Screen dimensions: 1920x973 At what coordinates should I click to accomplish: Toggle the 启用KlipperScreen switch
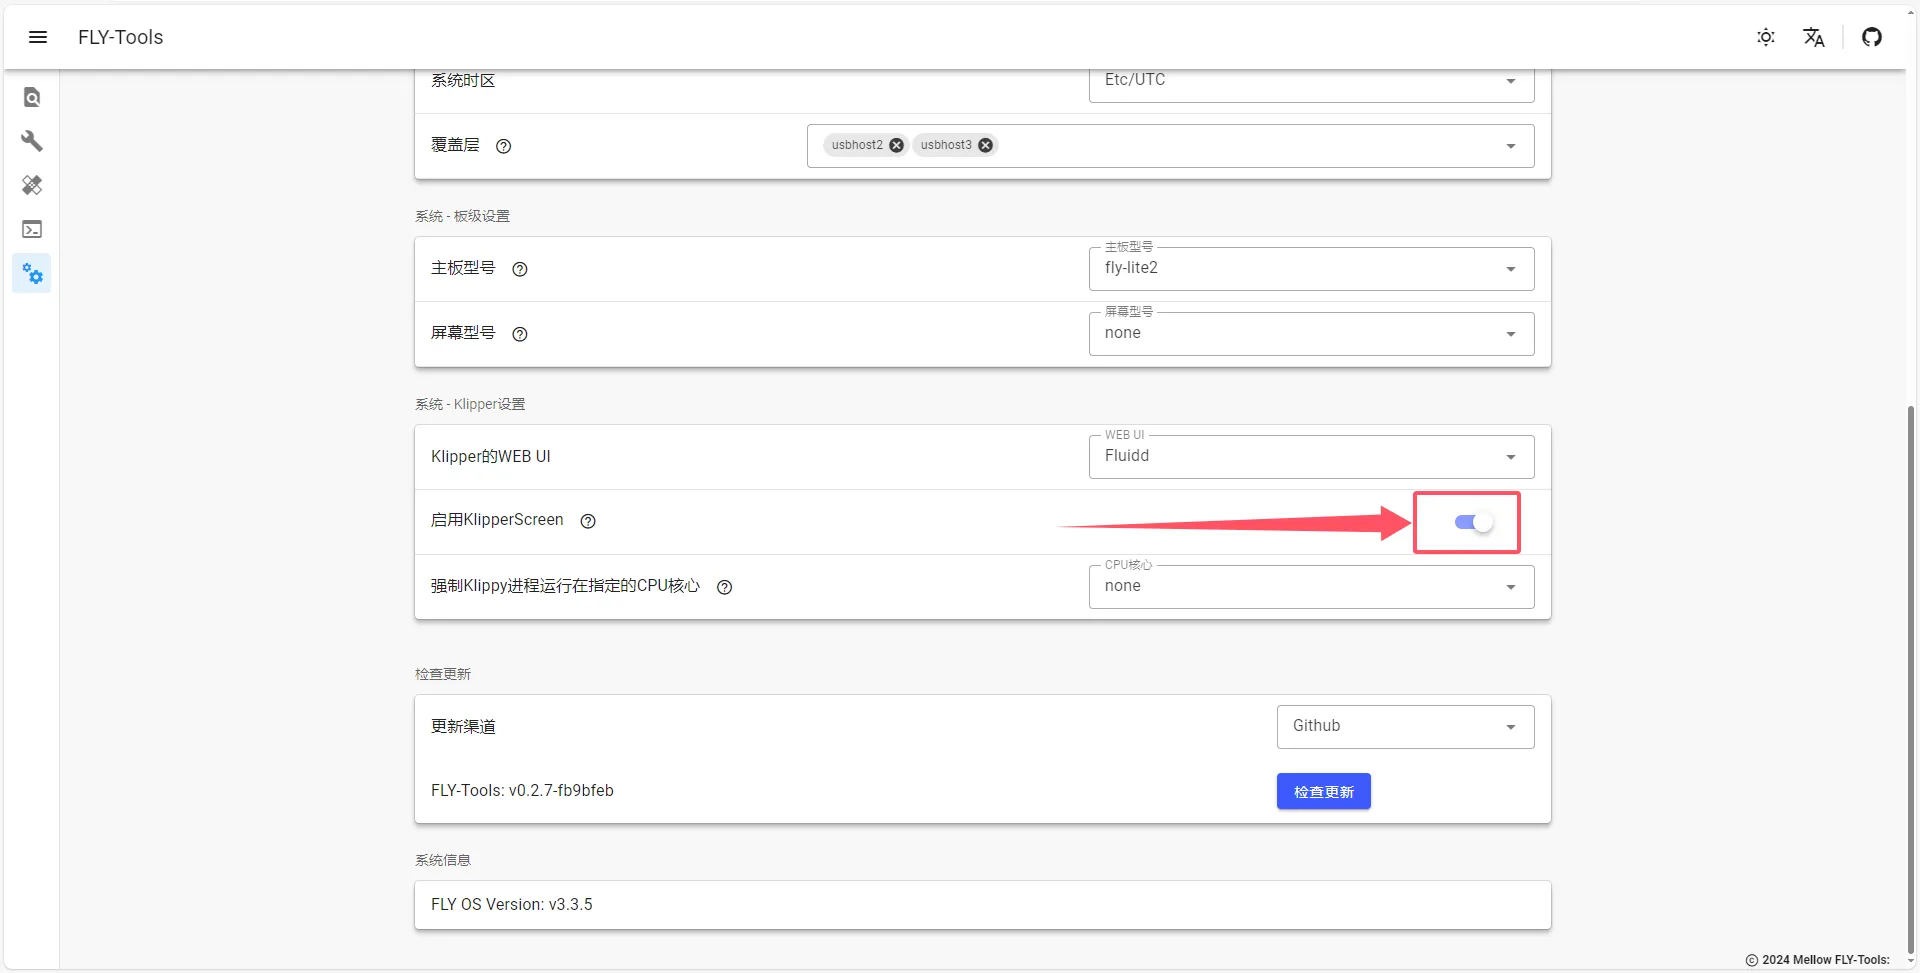pos(1473,522)
